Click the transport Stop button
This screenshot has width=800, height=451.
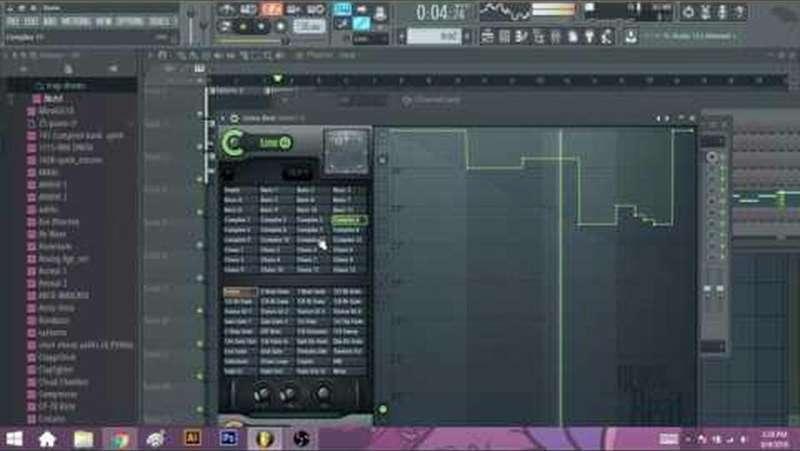(x=261, y=27)
